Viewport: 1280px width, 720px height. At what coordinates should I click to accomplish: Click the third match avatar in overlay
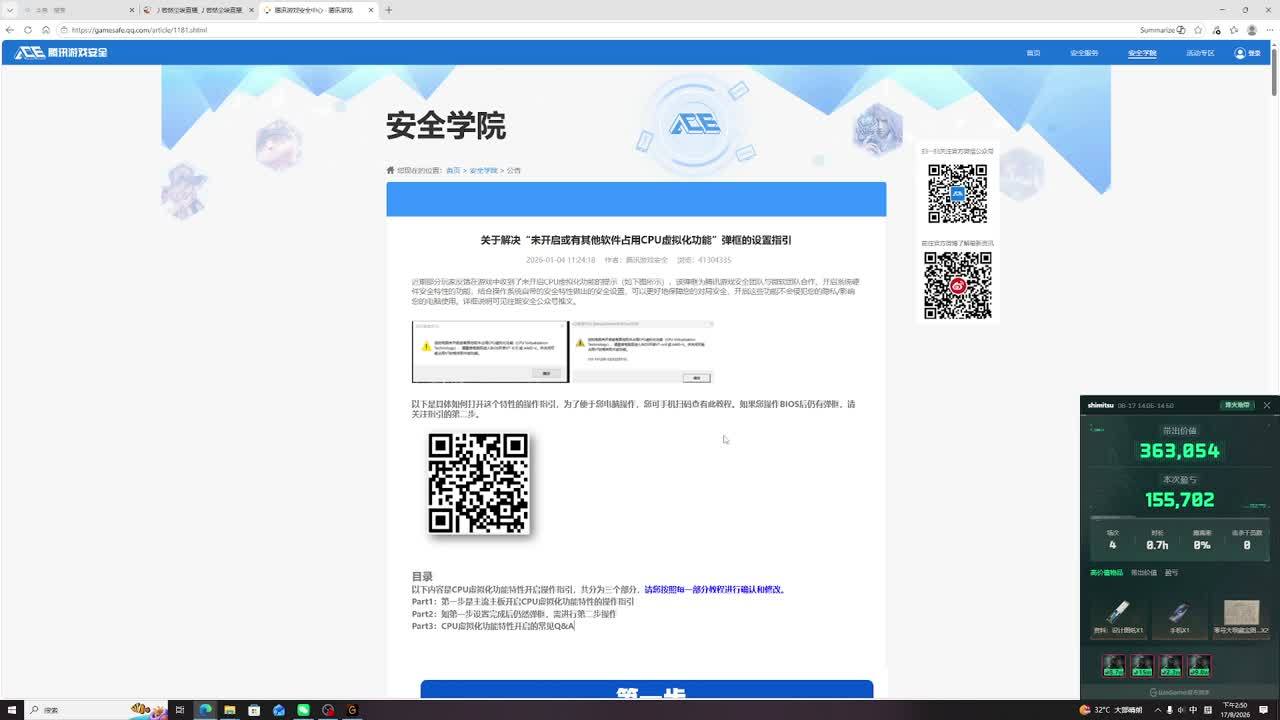tap(1171, 665)
